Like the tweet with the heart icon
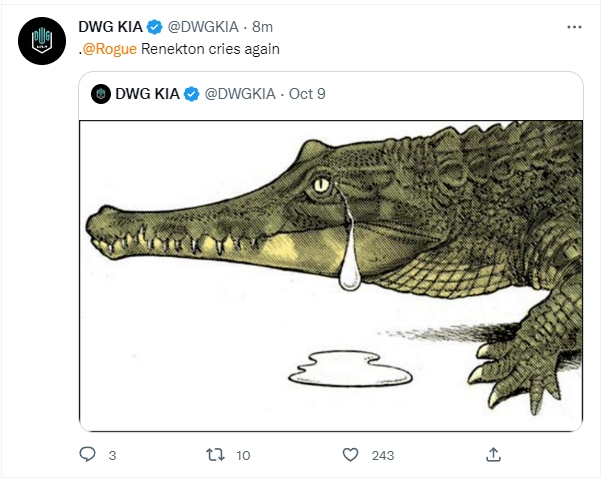605x478 pixels. coord(350,455)
